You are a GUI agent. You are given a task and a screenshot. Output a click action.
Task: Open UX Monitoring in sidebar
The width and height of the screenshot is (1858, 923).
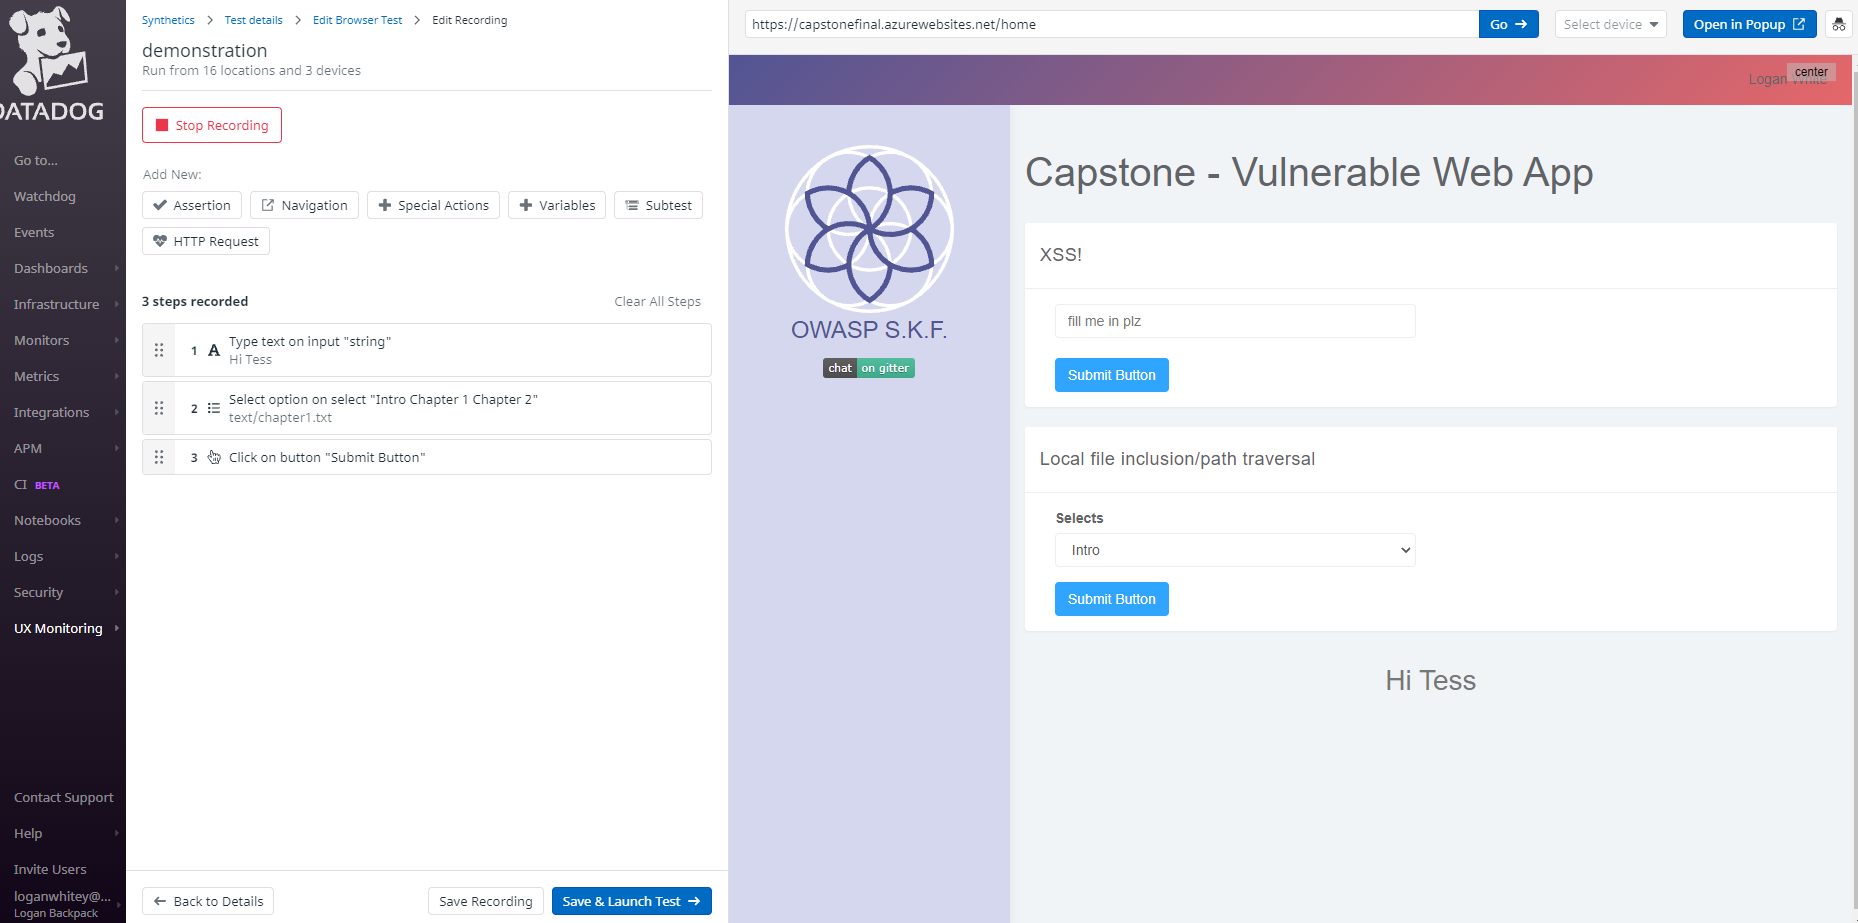[62, 628]
